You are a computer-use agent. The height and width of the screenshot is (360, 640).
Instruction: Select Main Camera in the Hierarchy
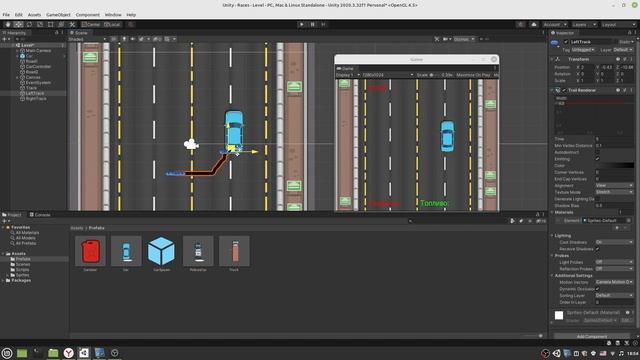[x=38, y=51]
